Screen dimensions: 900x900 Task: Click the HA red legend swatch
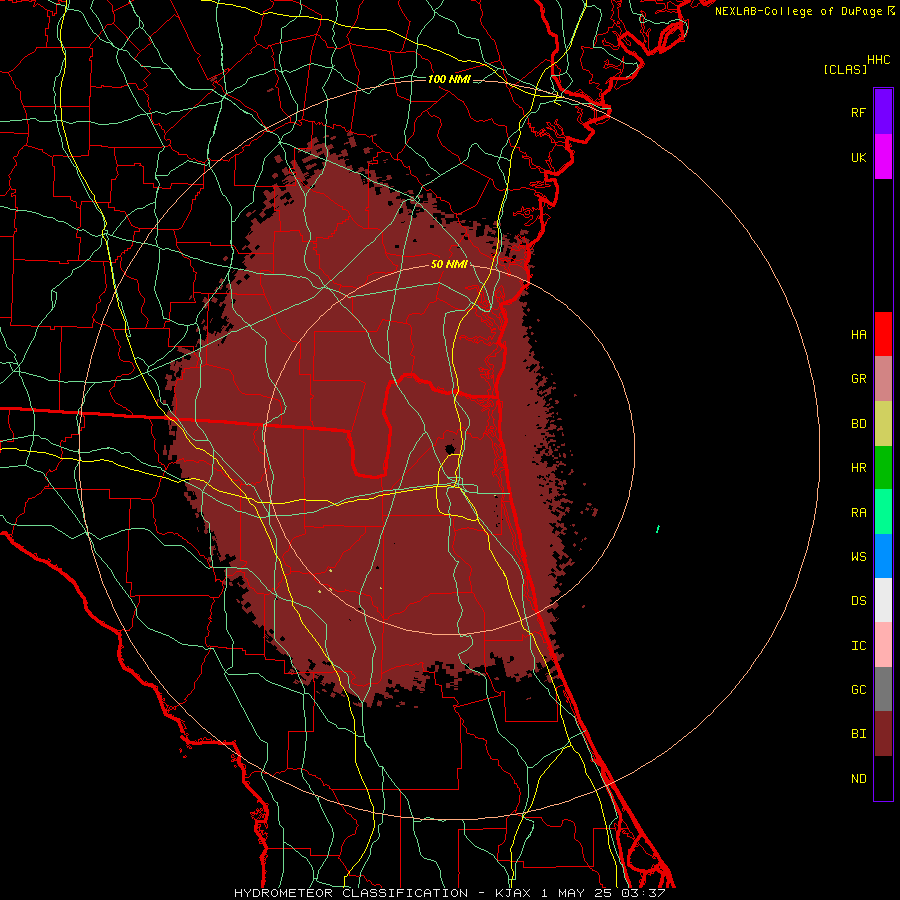pyautogui.click(x=883, y=334)
